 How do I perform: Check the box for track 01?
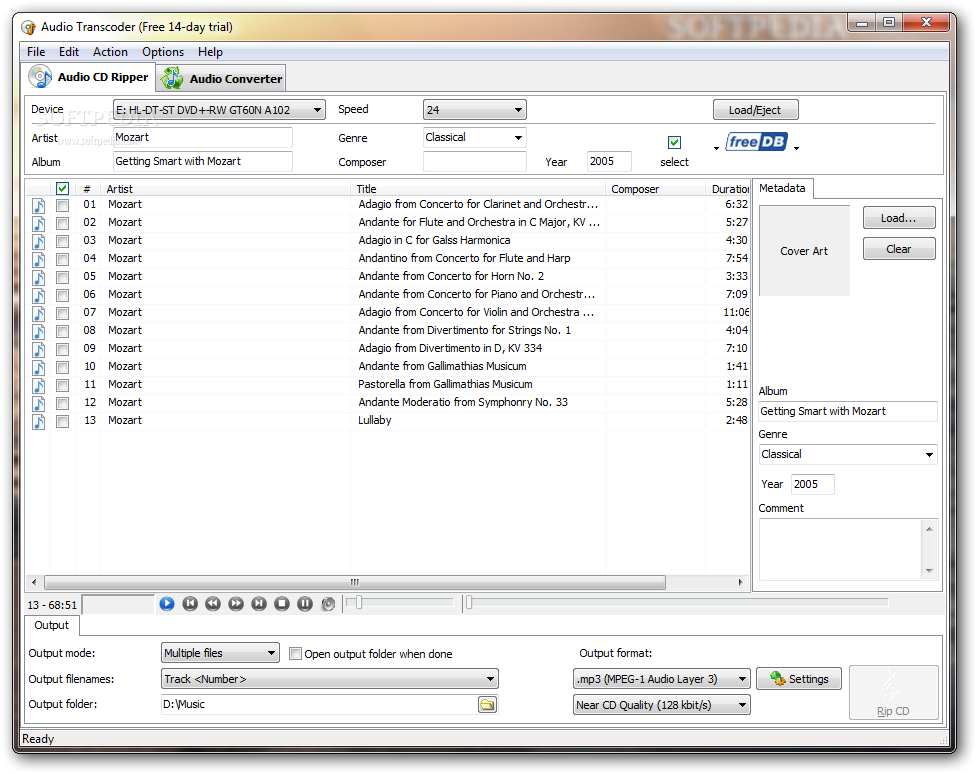pos(62,205)
